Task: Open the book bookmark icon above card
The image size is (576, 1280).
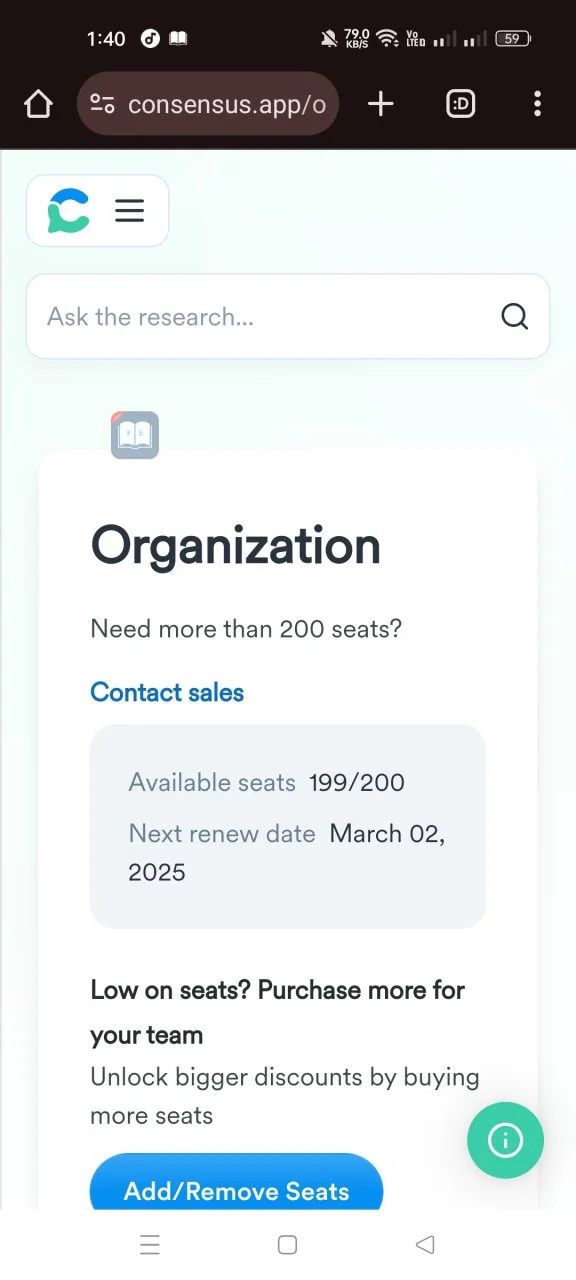Action: pyautogui.click(x=135, y=435)
